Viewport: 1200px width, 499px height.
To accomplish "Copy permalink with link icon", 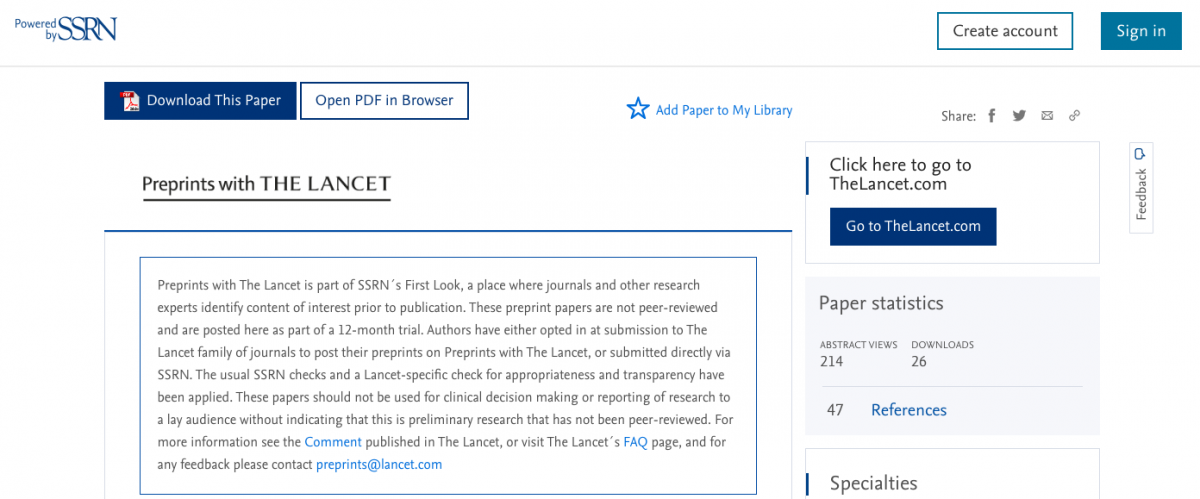I will coord(1075,116).
